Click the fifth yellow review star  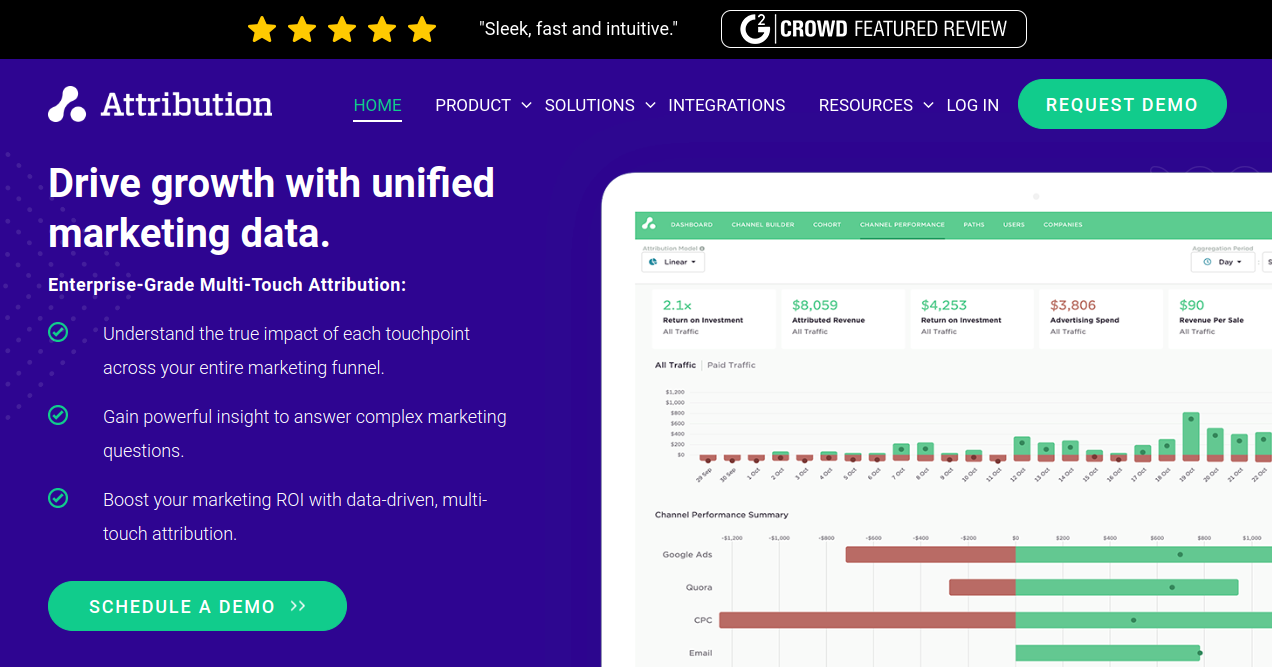[x=422, y=29]
